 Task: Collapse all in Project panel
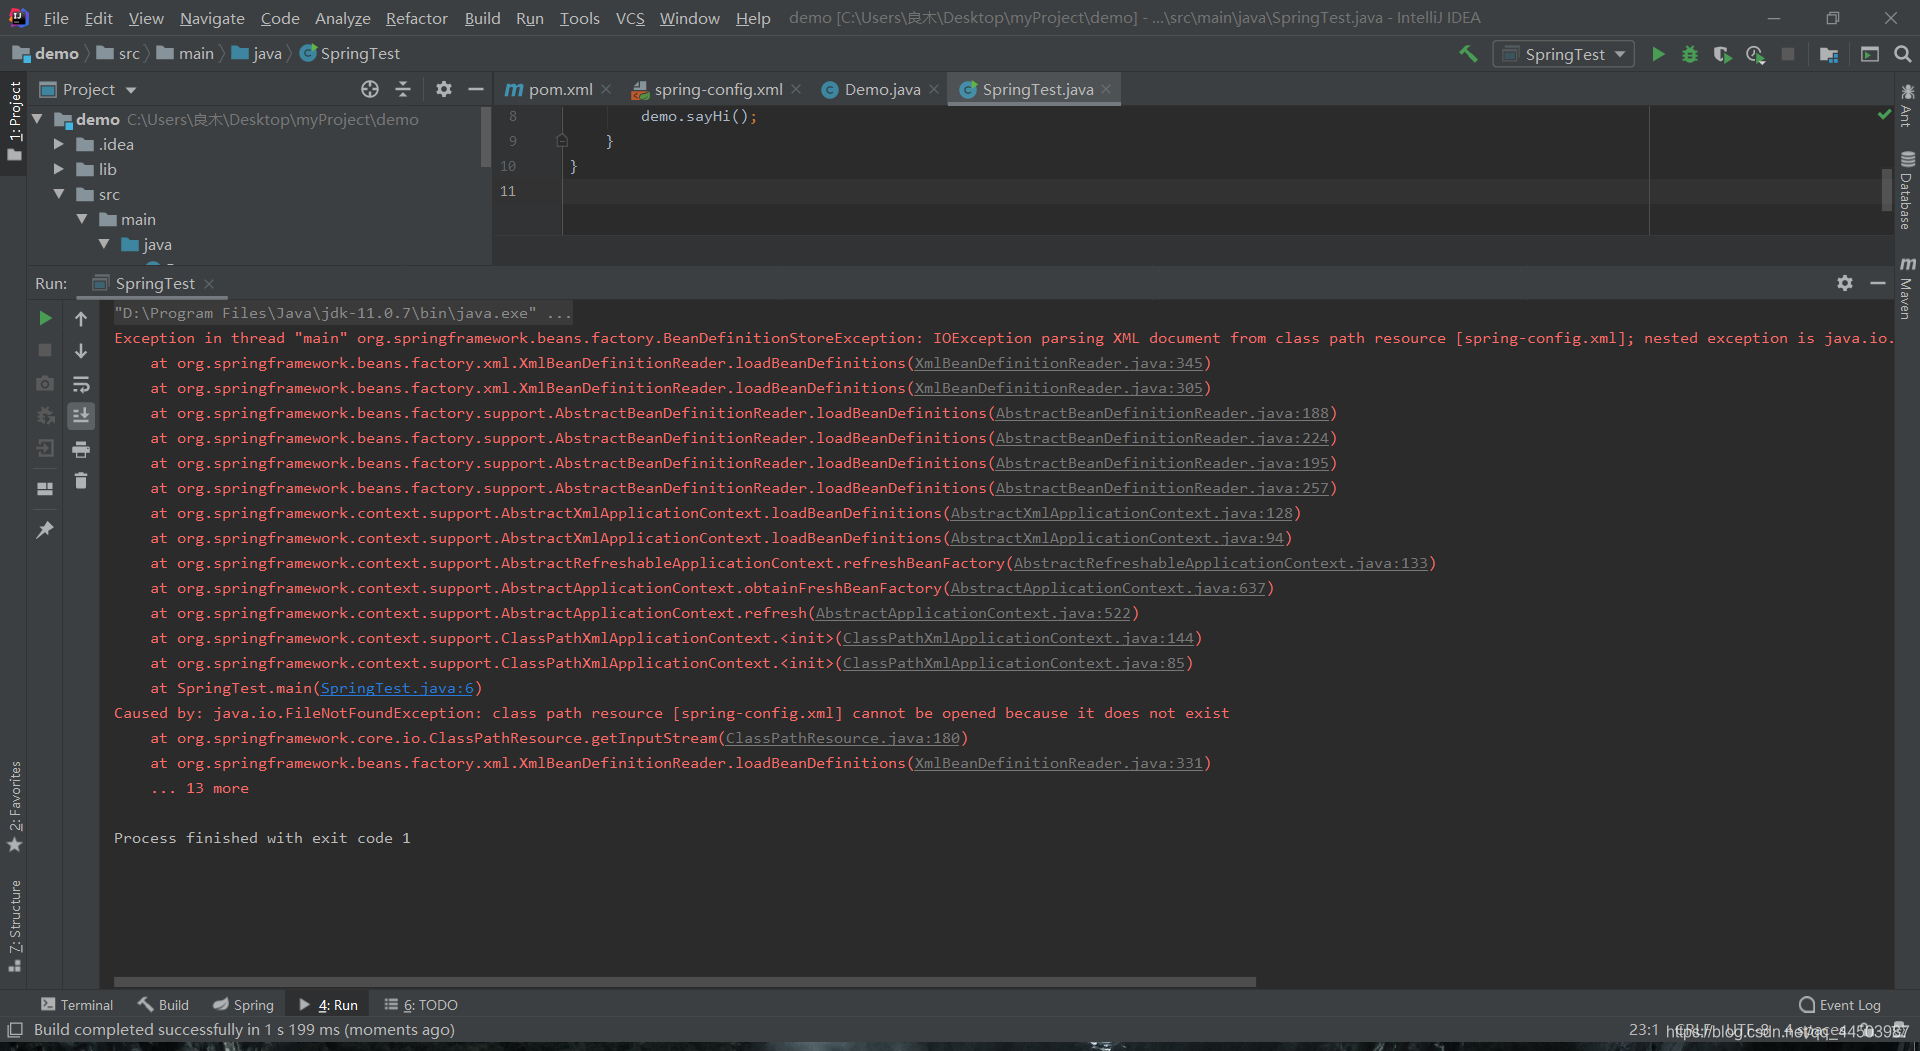pos(403,89)
